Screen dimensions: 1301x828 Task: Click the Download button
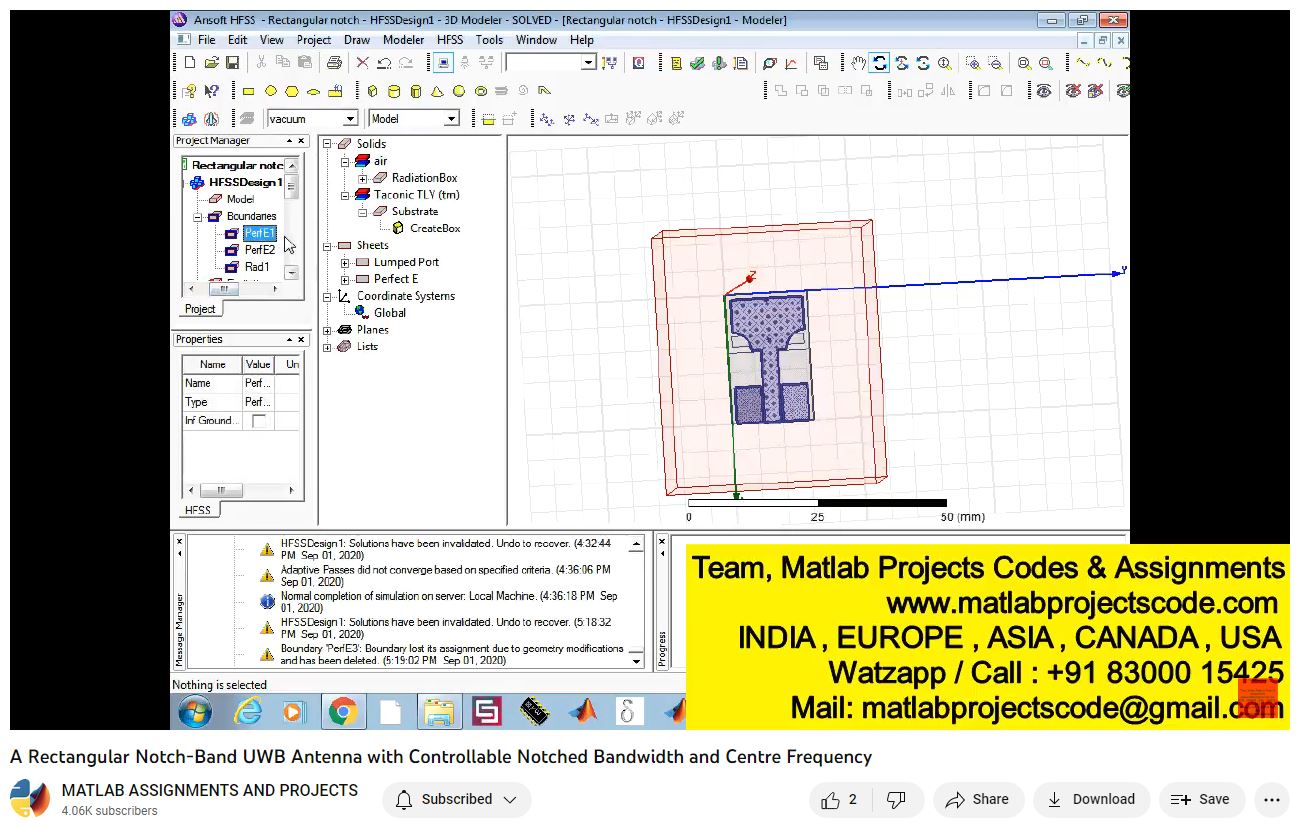pyautogui.click(x=1091, y=799)
